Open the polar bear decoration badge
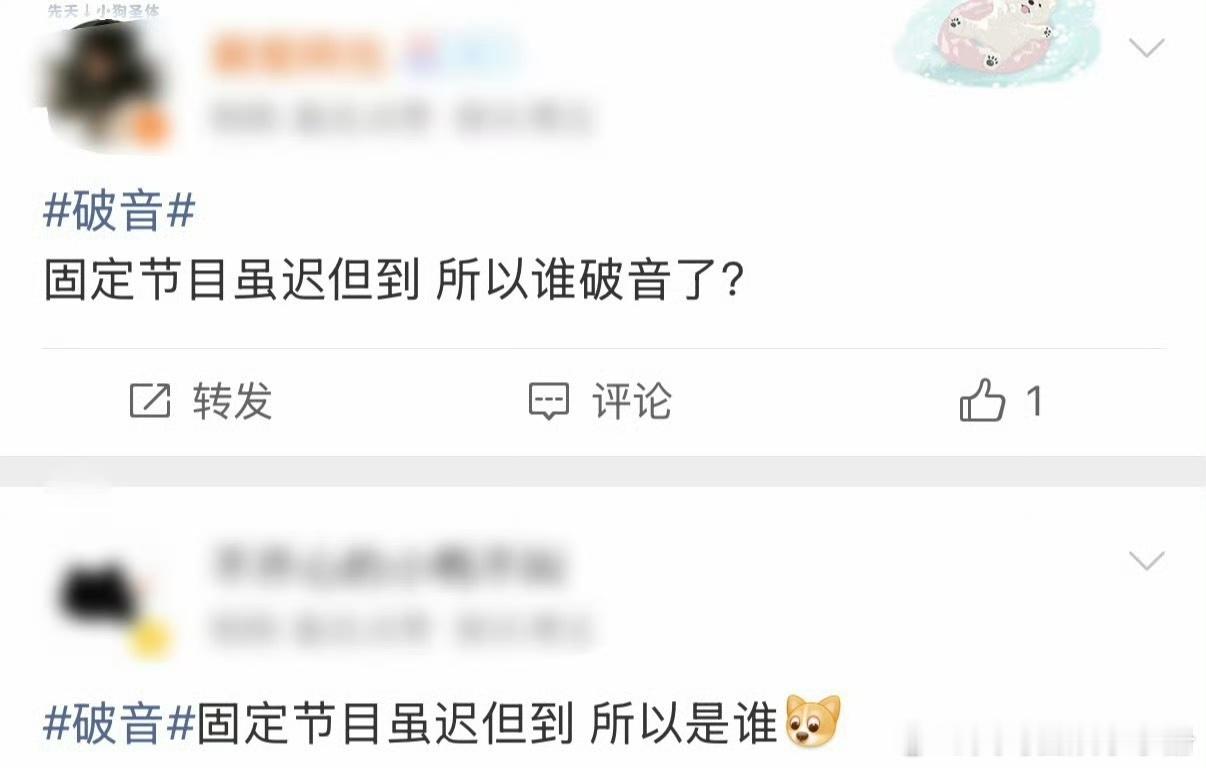The width and height of the screenshot is (1206, 768). pyautogui.click(x=996, y=43)
